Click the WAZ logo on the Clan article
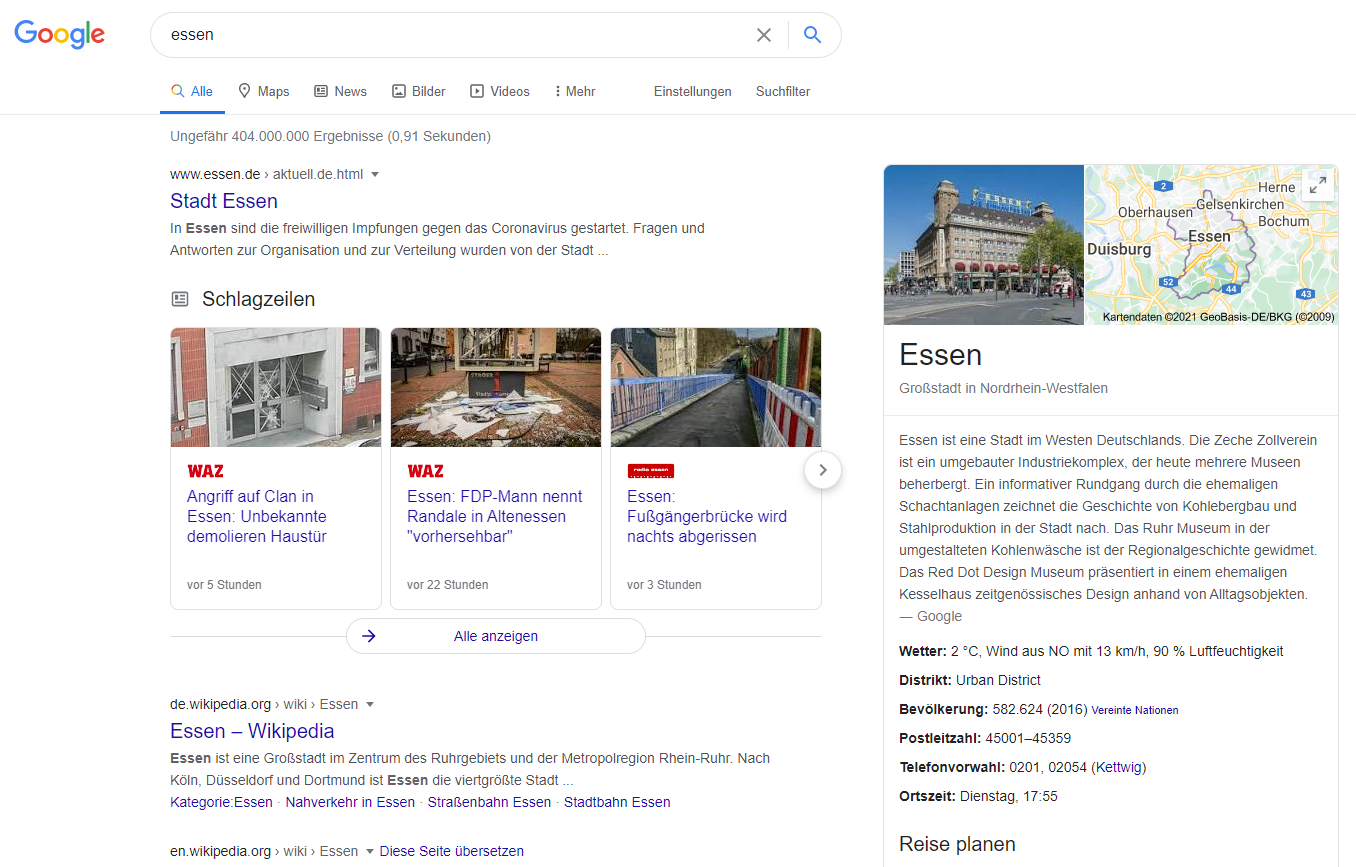This screenshot has height=867, width=1356. pyautogui.click(x=205, y=471)
